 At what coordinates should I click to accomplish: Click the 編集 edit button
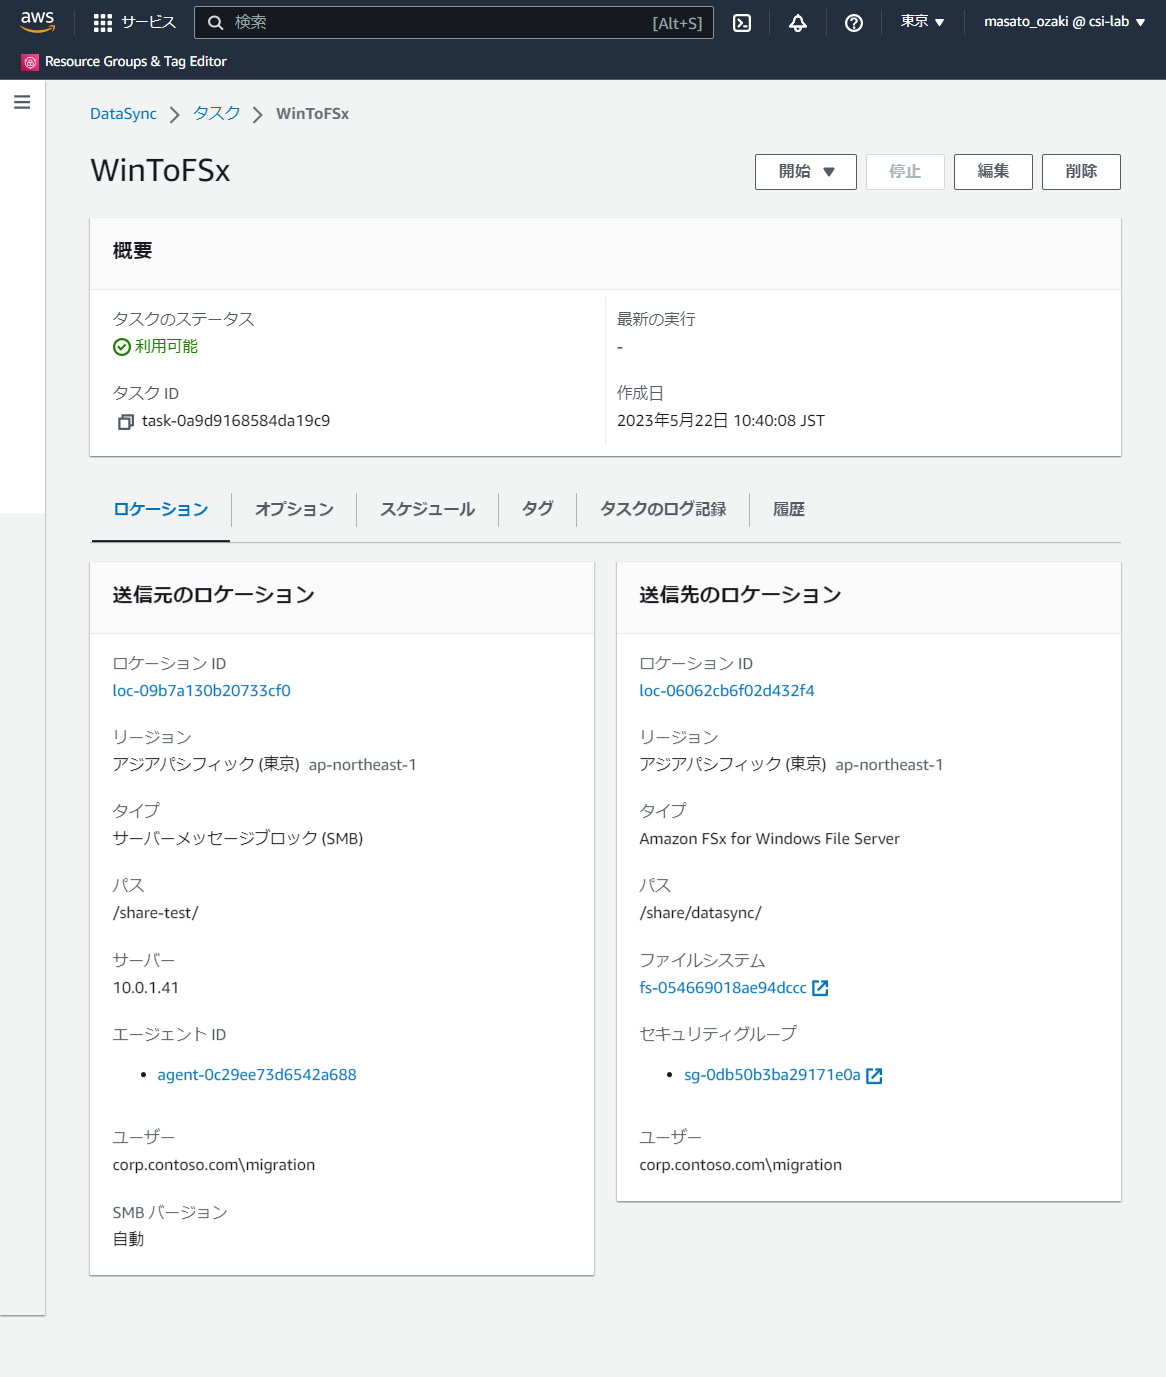(x=993, y=172)
